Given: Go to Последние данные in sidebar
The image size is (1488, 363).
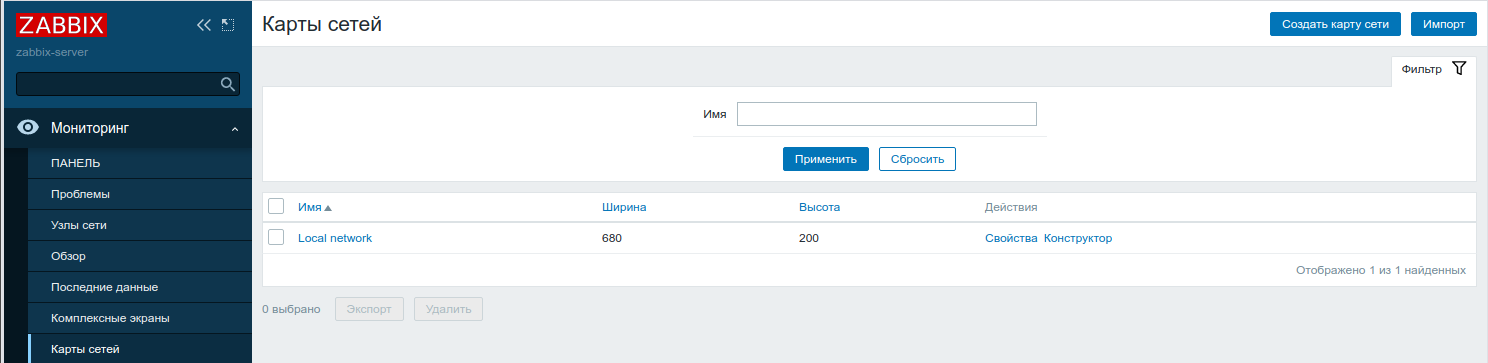Looking at the screenshot, I should pyautogui.click(x=104, y=287).
